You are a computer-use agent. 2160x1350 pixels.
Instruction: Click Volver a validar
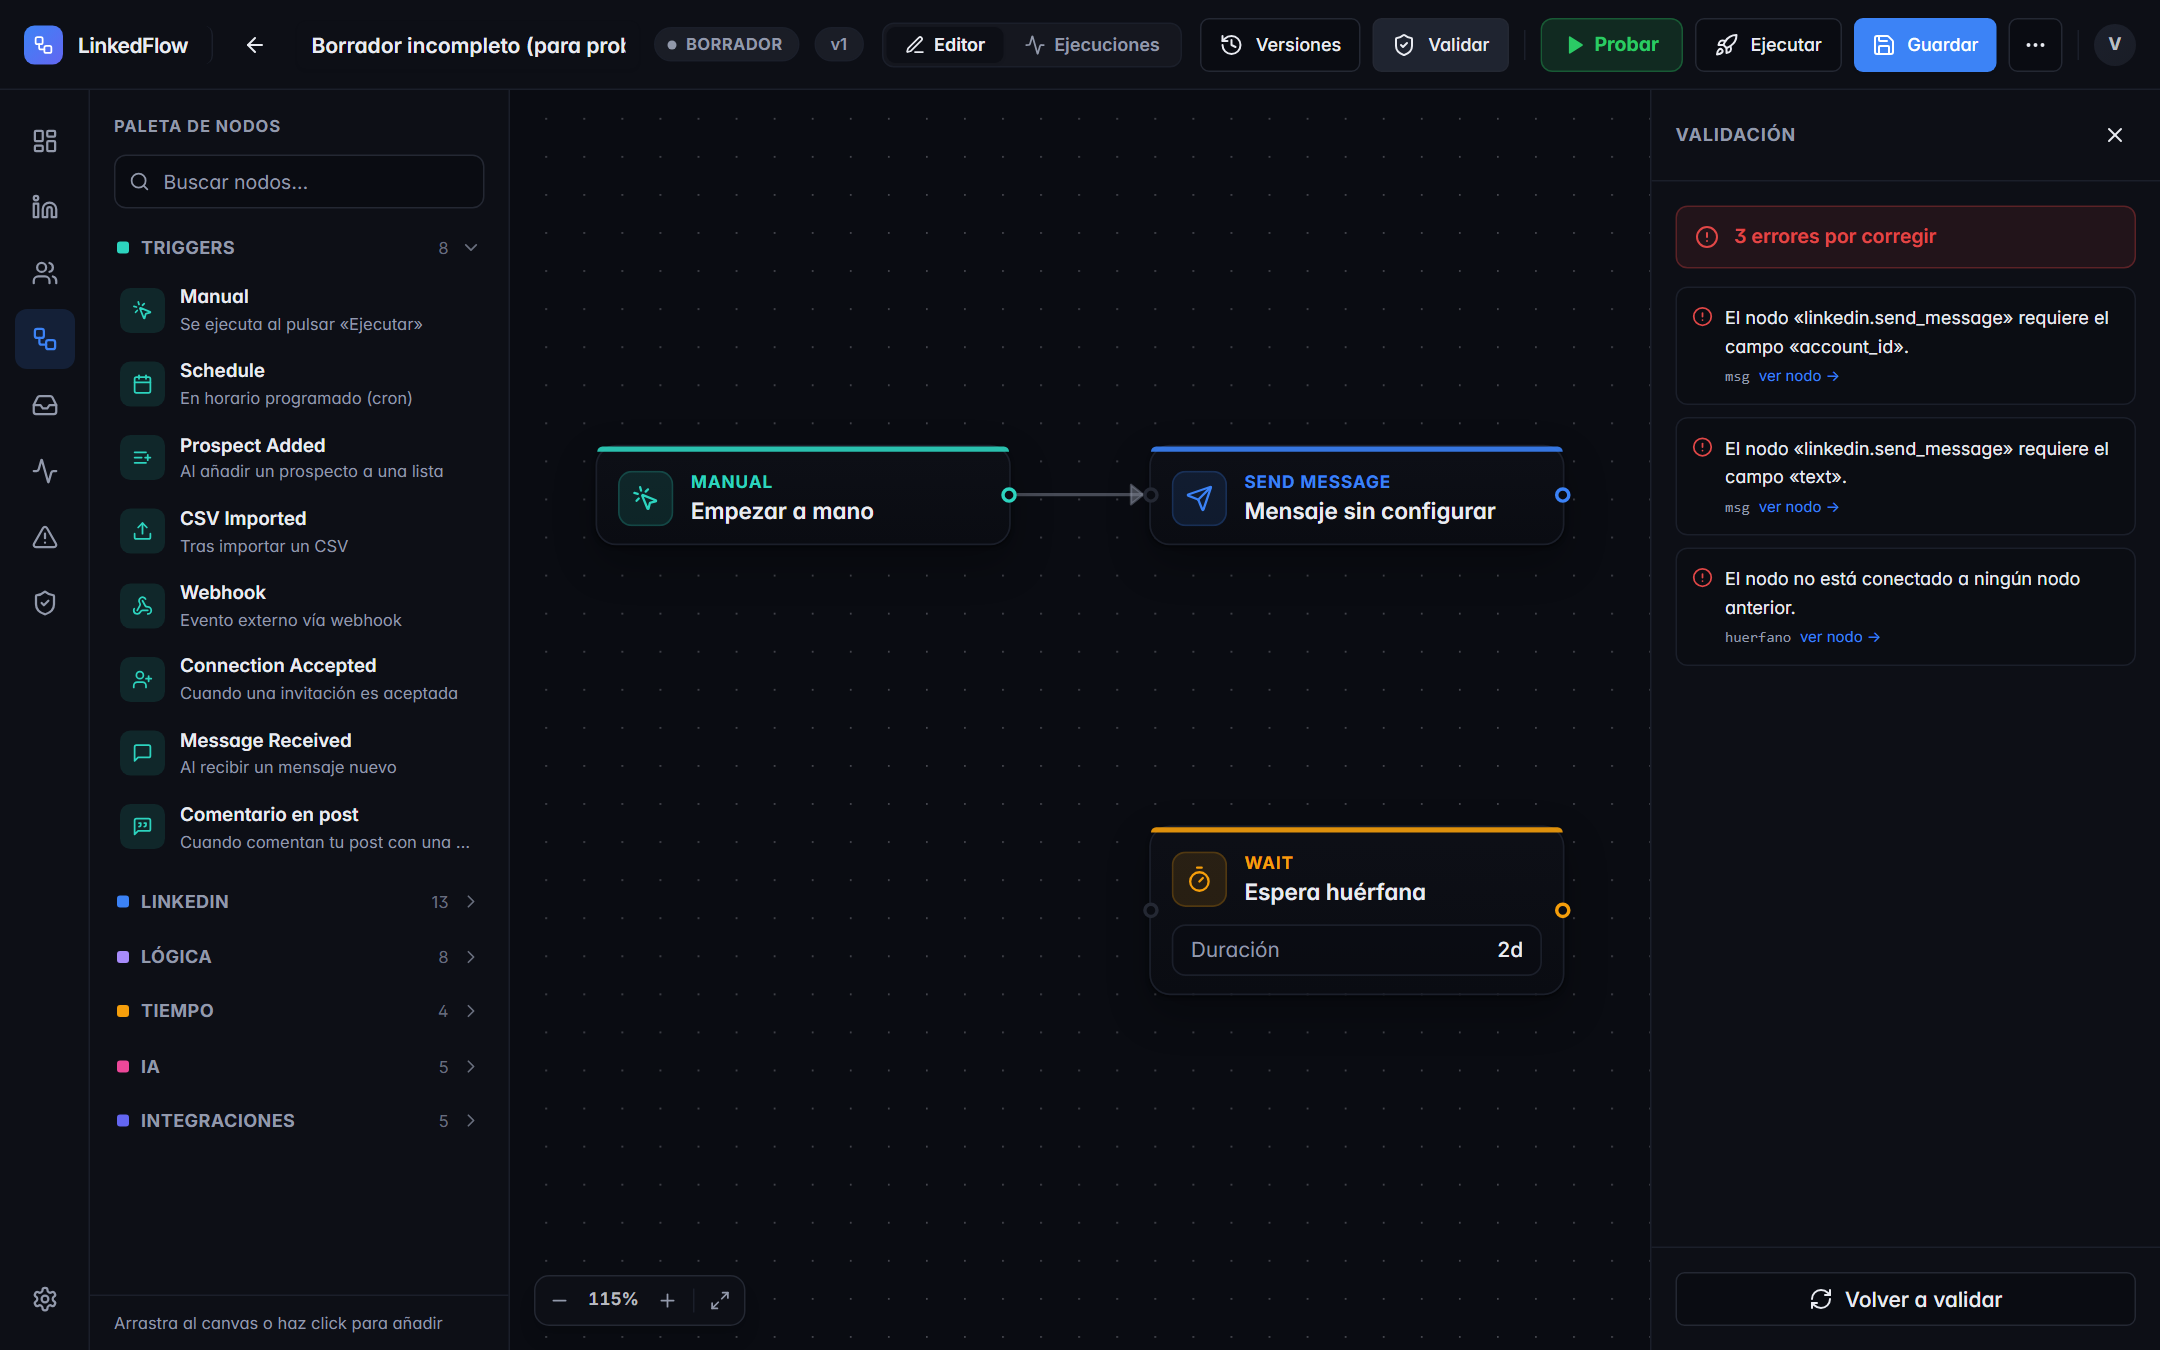pyautogui.click(x=1905, y=1299)
